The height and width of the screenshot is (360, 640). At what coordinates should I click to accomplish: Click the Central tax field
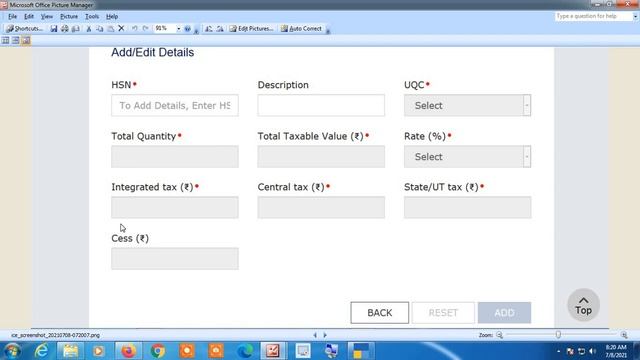321,207
